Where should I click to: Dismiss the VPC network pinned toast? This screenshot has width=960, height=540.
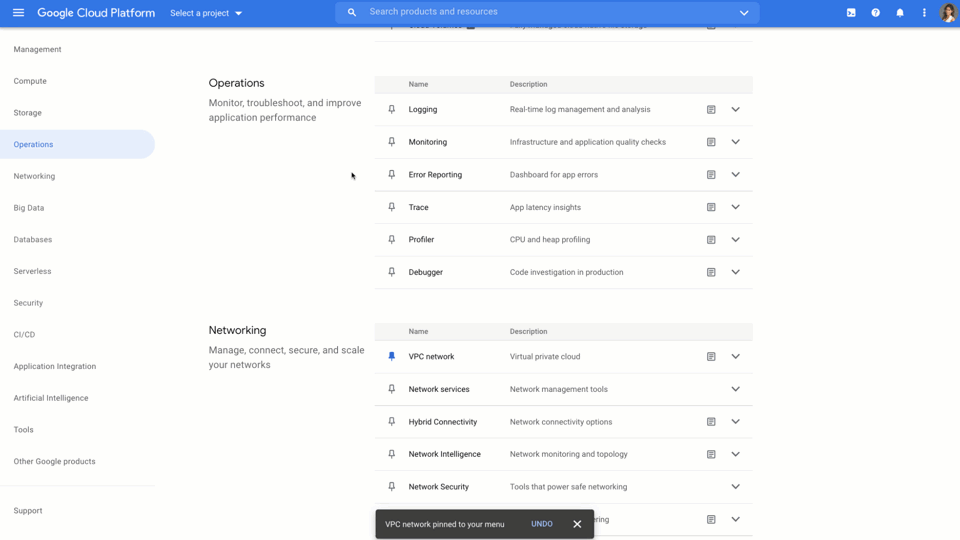577,524
